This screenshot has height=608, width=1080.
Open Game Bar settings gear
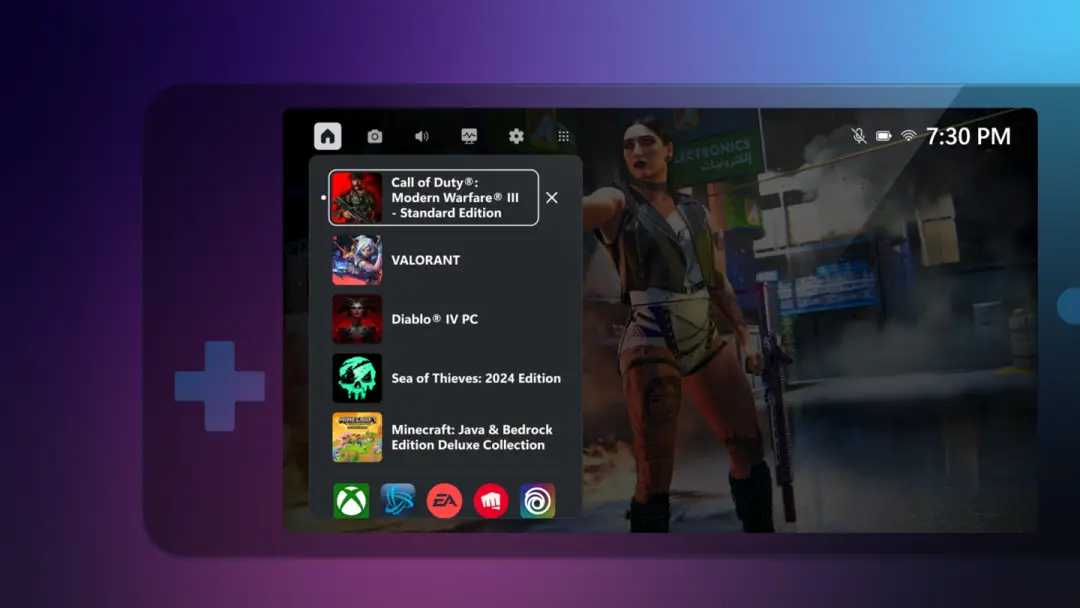coord(516,136)
